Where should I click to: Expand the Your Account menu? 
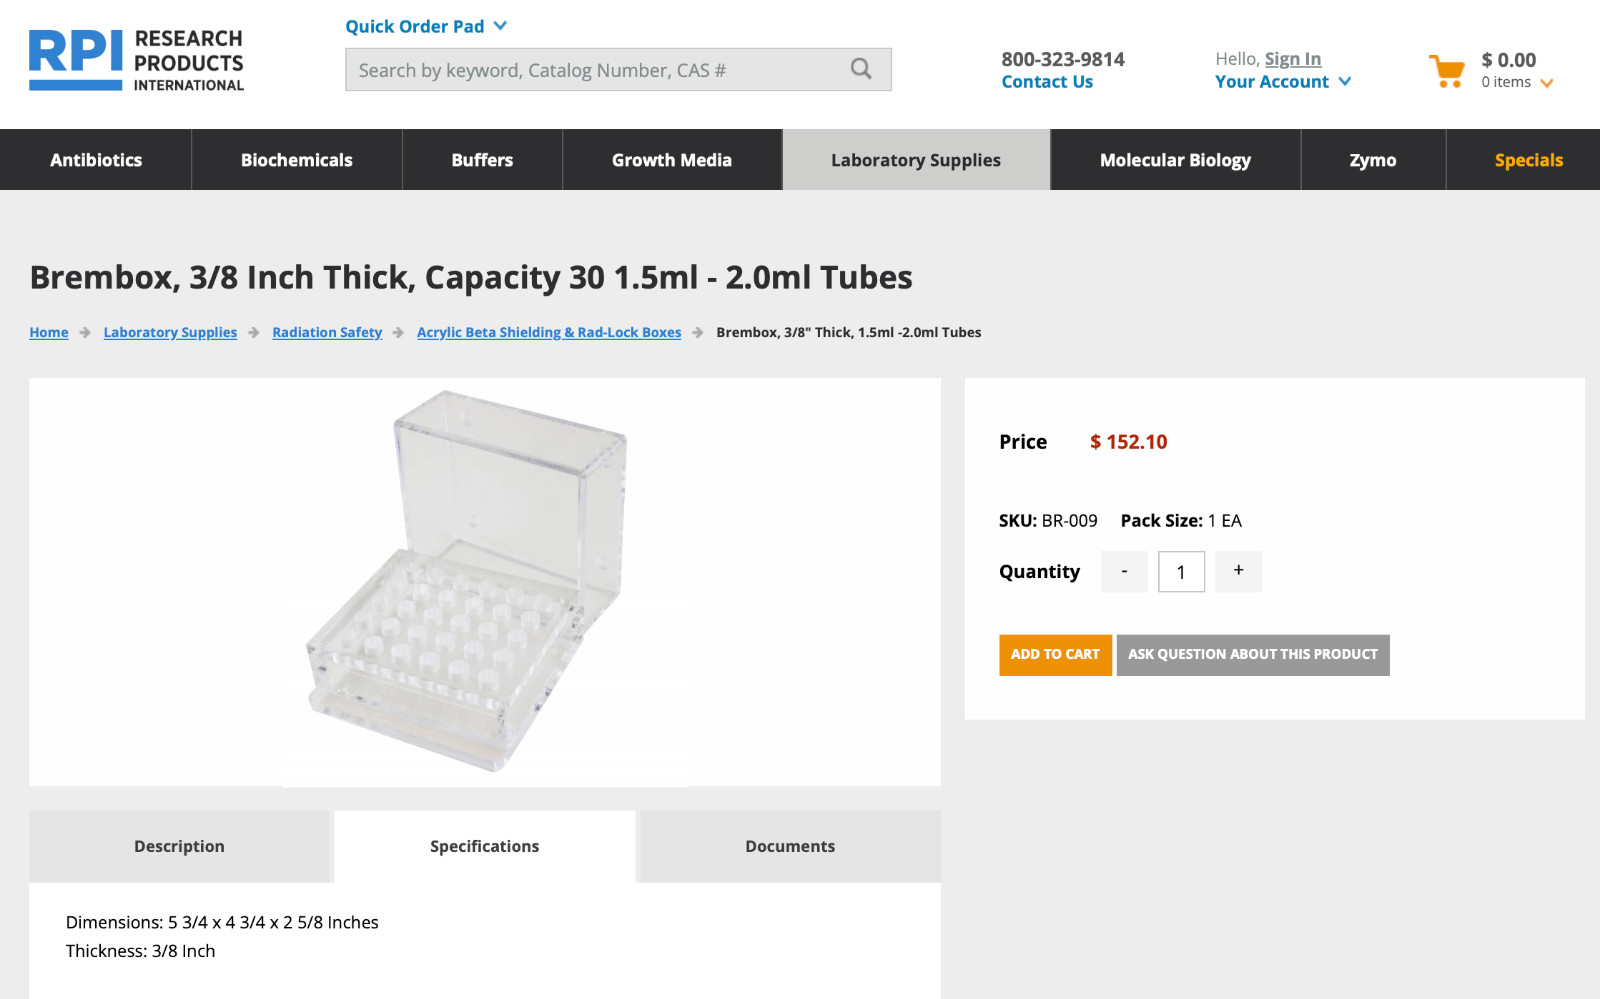pos(1283,82)
